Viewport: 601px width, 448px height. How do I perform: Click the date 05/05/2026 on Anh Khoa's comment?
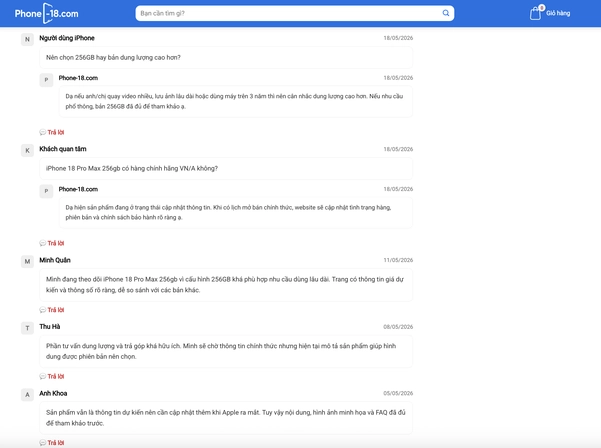(398, 393)
